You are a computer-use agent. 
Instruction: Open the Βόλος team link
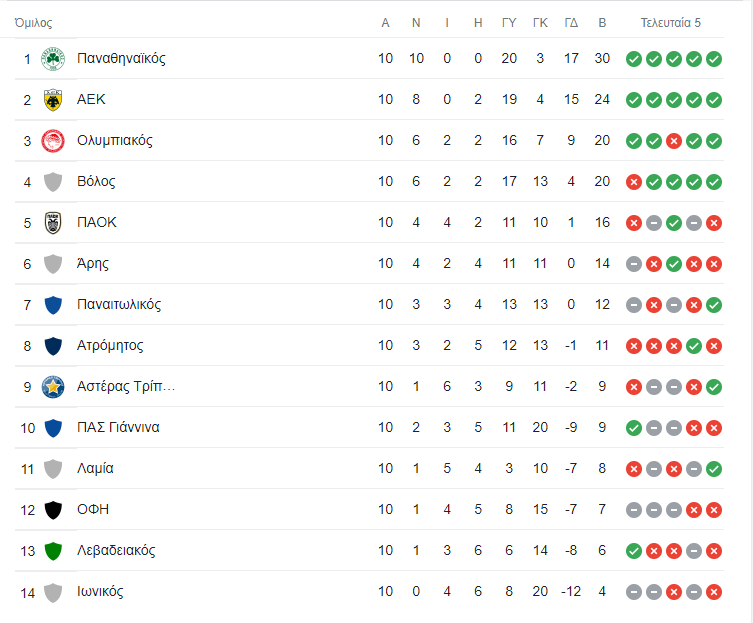click(x=96, y=182)
